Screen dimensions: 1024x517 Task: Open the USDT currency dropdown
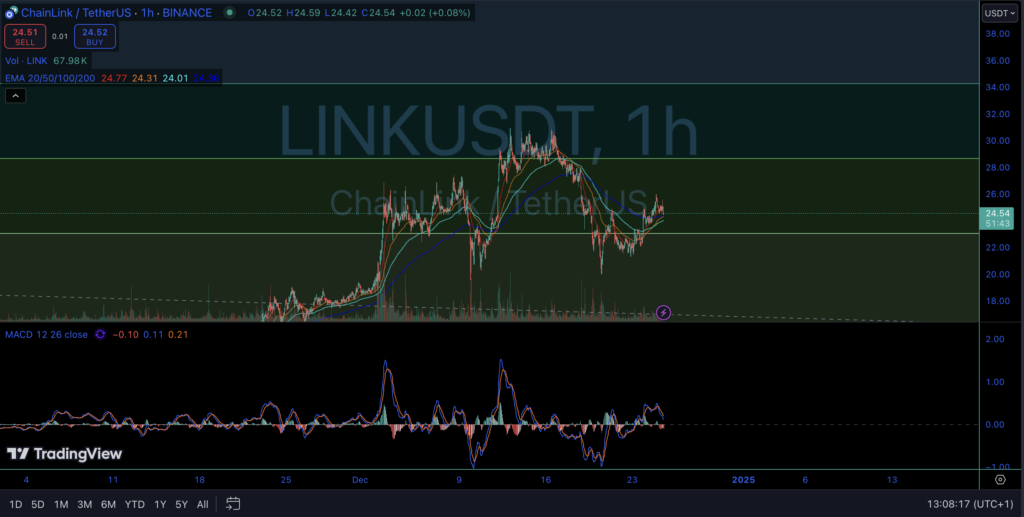[1000, 13]
